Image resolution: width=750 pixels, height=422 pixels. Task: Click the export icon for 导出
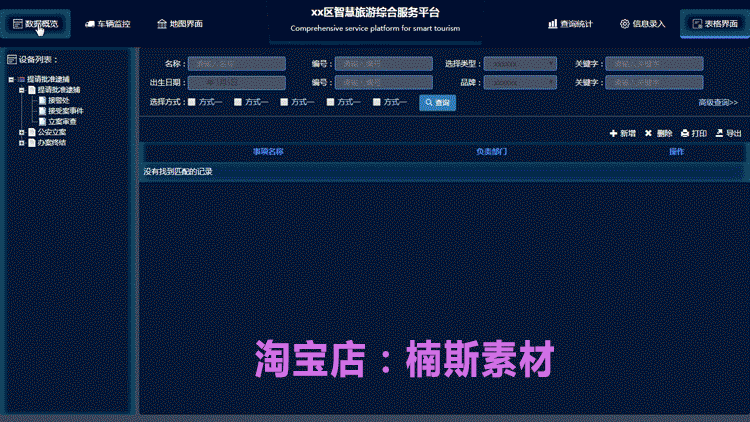719,133
